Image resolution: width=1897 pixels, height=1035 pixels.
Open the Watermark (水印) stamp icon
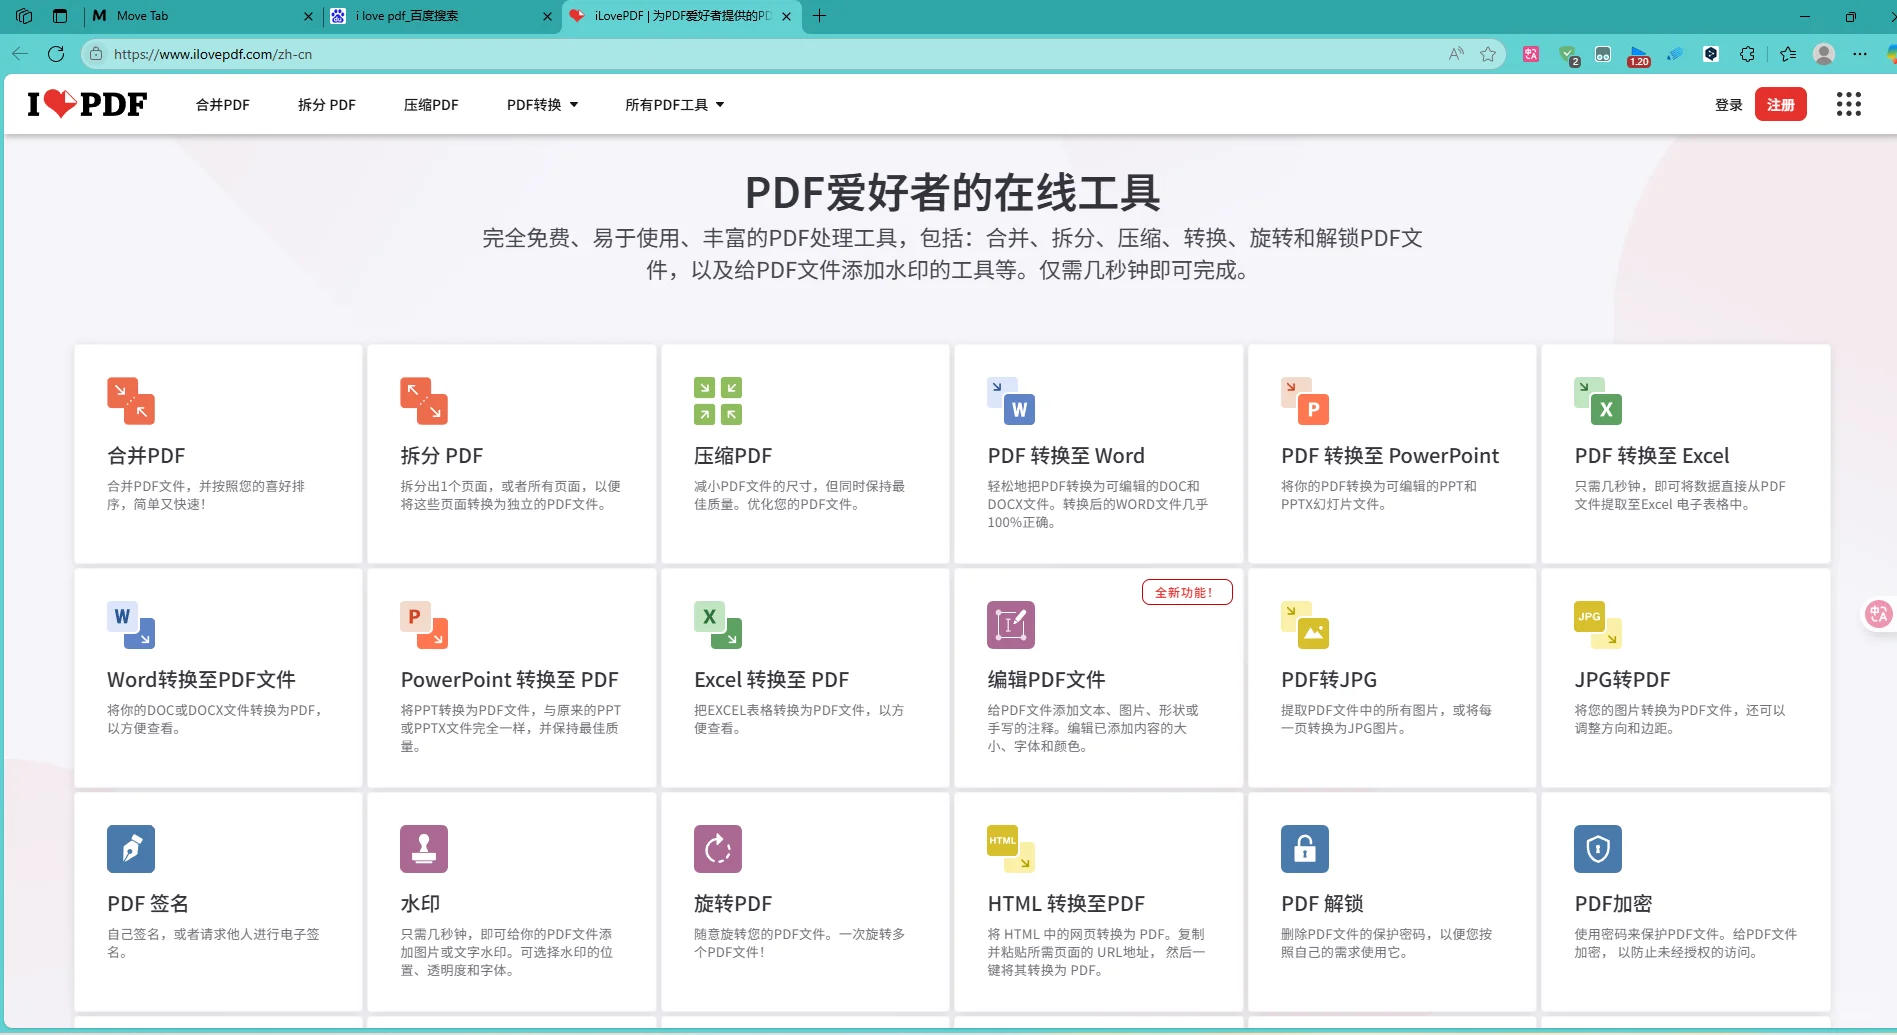click(x=424, y=849)
